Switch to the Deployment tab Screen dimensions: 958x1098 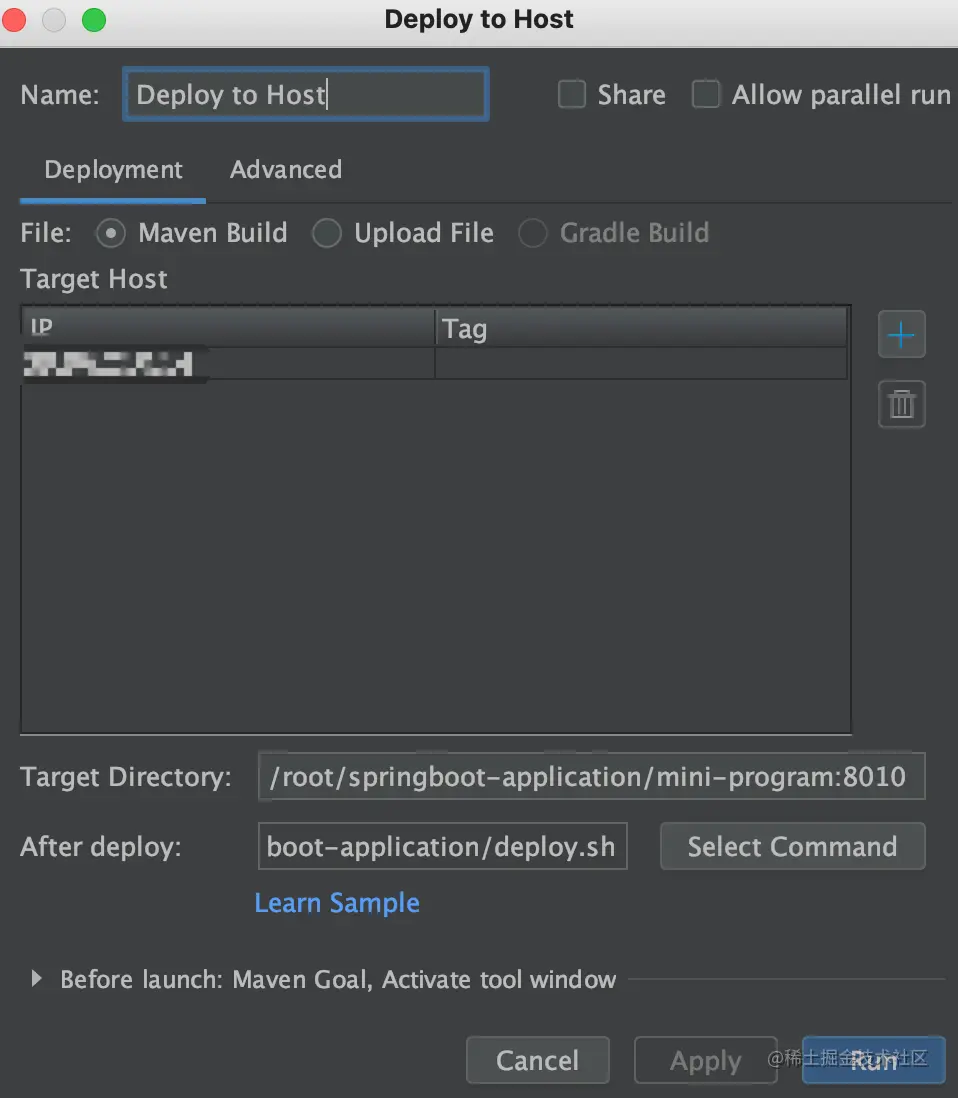coord(112,170)
